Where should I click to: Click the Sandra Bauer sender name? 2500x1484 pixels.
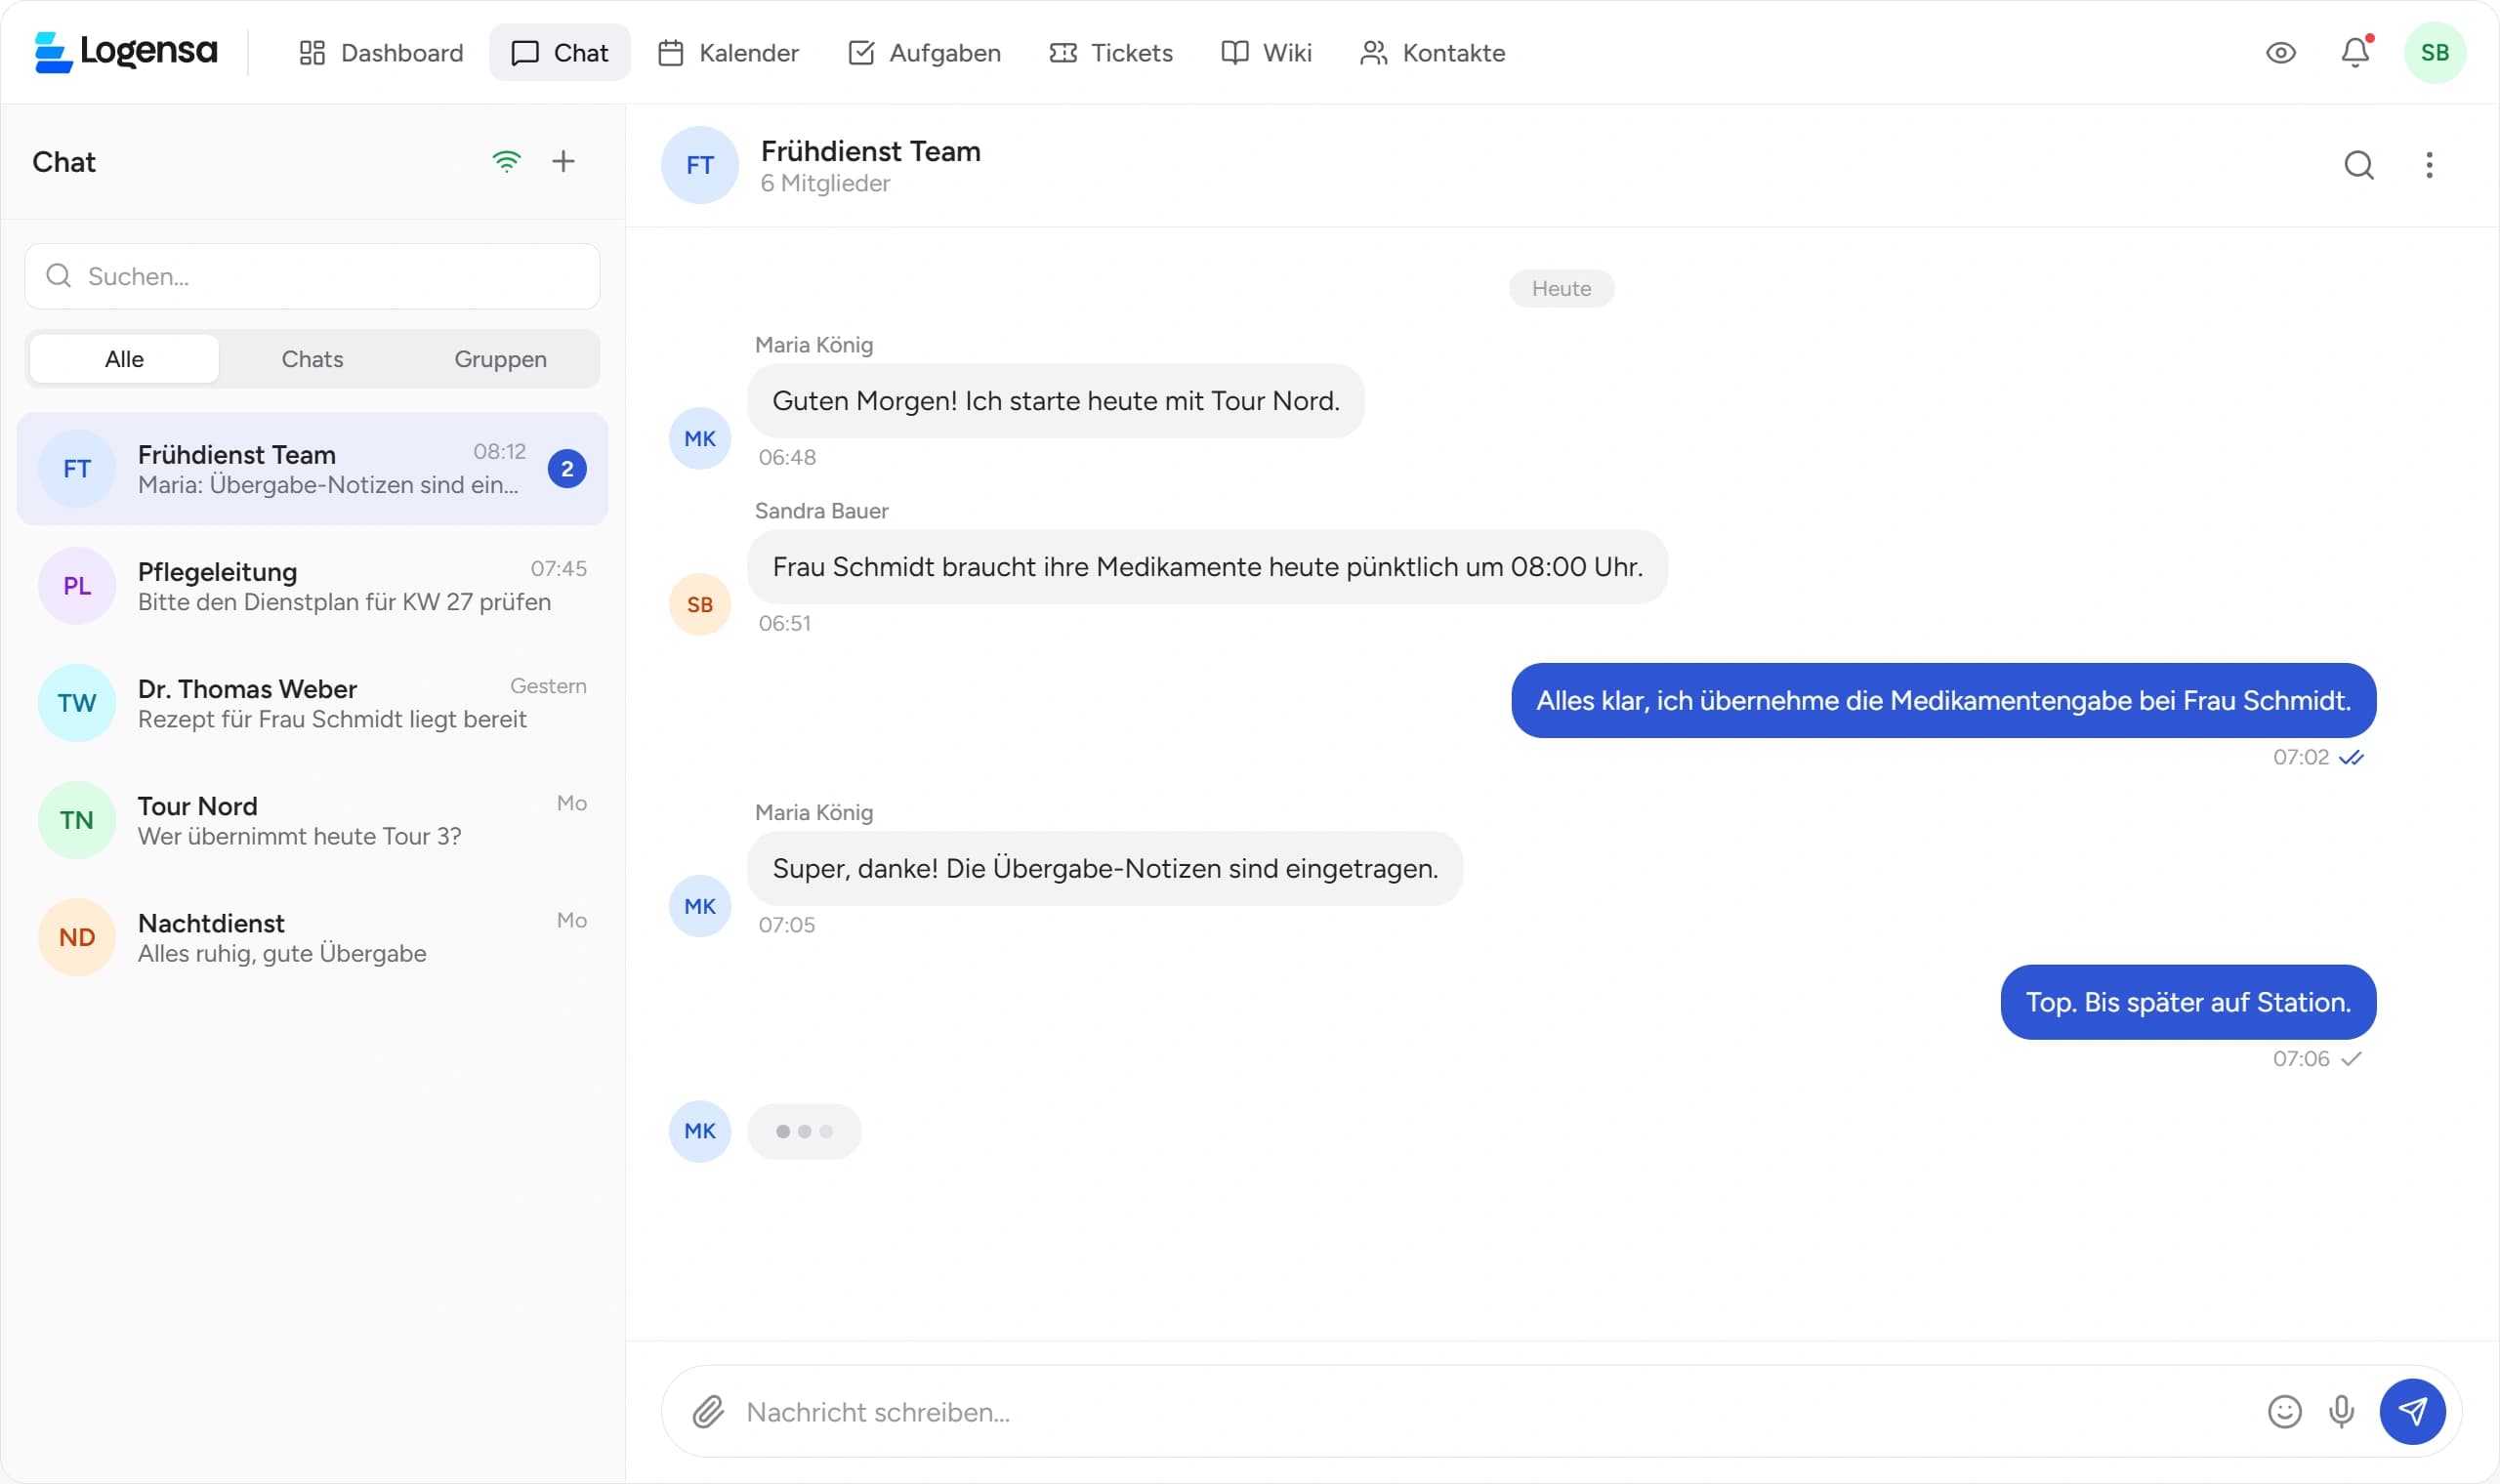pos(821,511)
